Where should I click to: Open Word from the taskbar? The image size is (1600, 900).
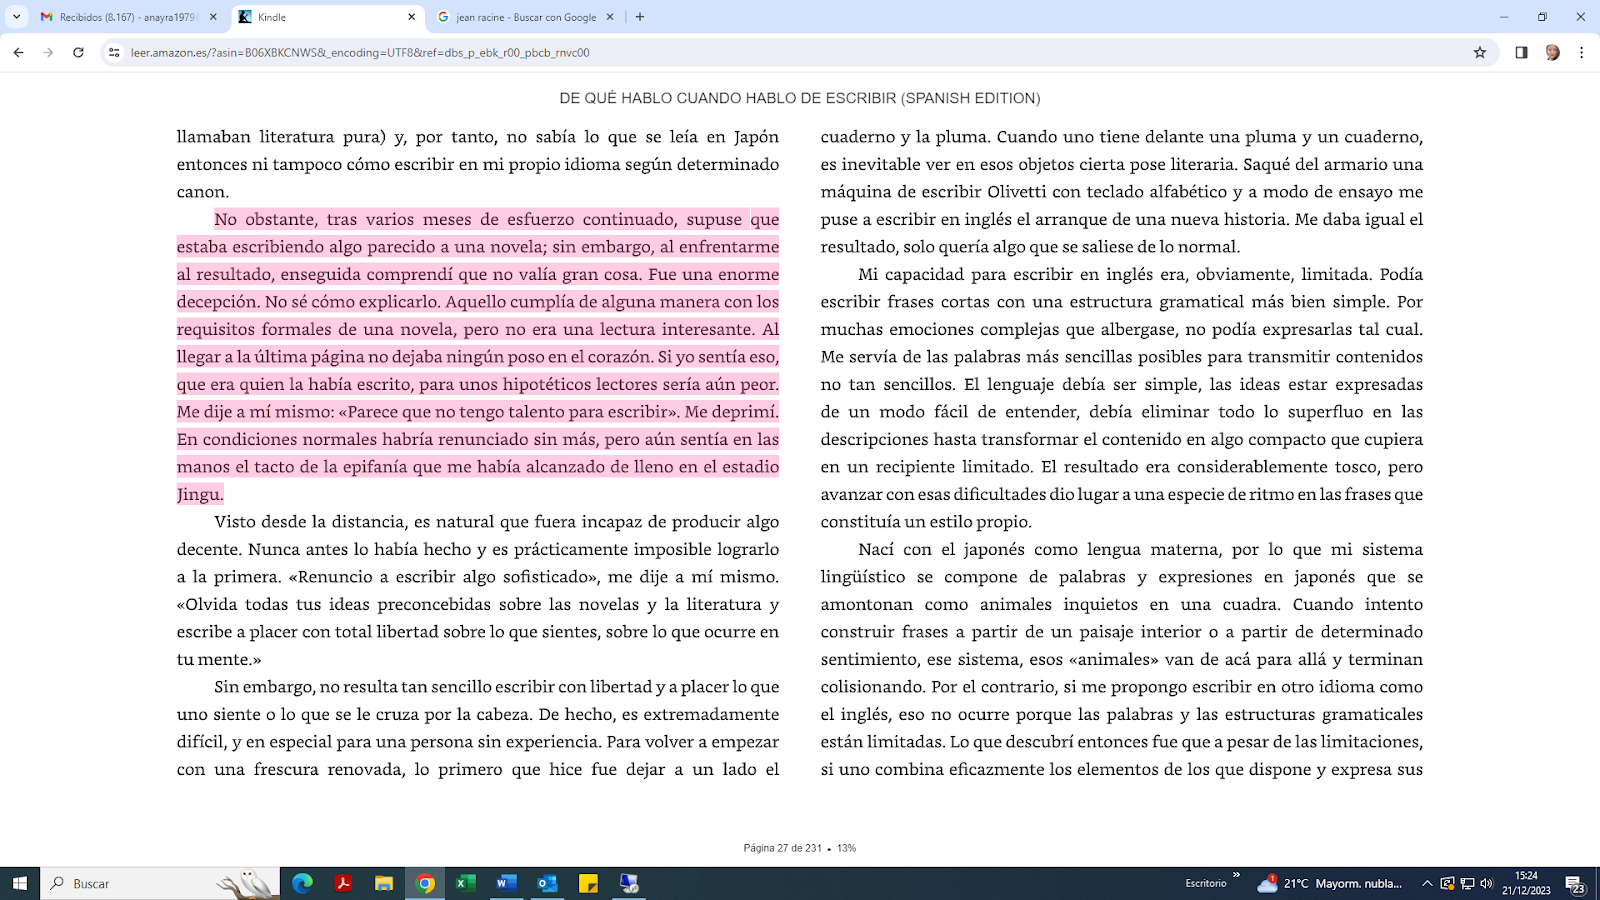click(x=506, y=883)
